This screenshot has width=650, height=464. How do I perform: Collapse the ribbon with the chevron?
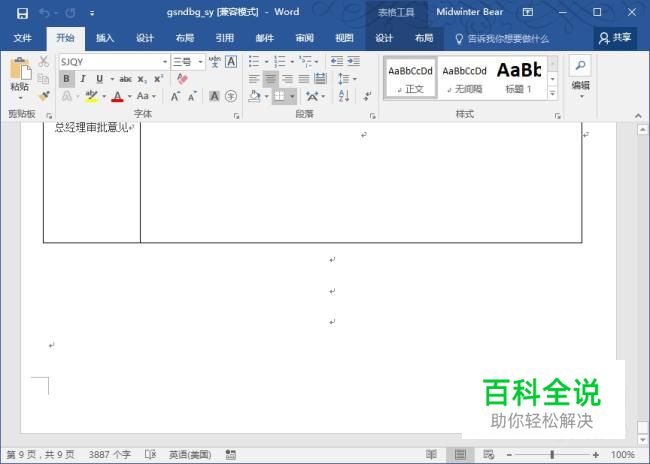tap(638, 116)
